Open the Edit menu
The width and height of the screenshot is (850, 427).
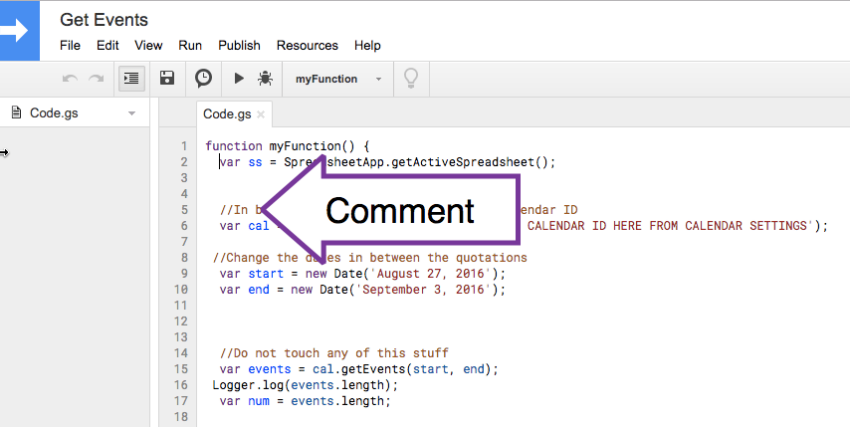pyautogui.click(x=107, y=45)
